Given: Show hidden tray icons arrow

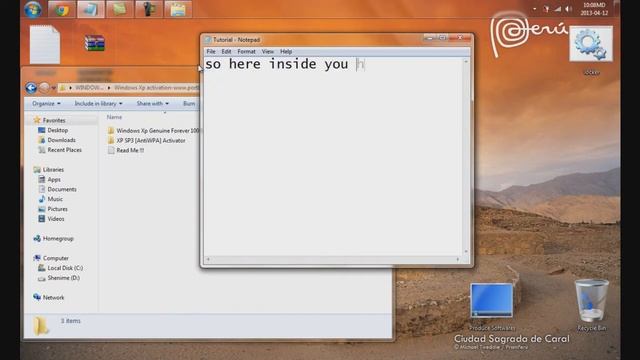Looking at the screenshot, I should (534, 9).
